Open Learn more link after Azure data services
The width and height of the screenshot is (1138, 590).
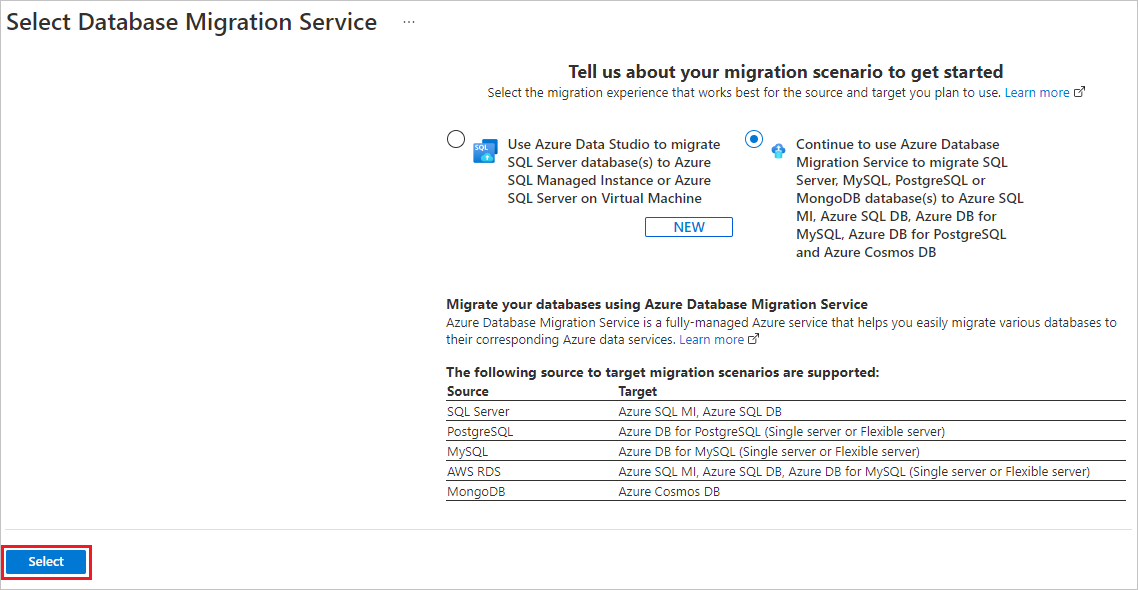(711, 340)
